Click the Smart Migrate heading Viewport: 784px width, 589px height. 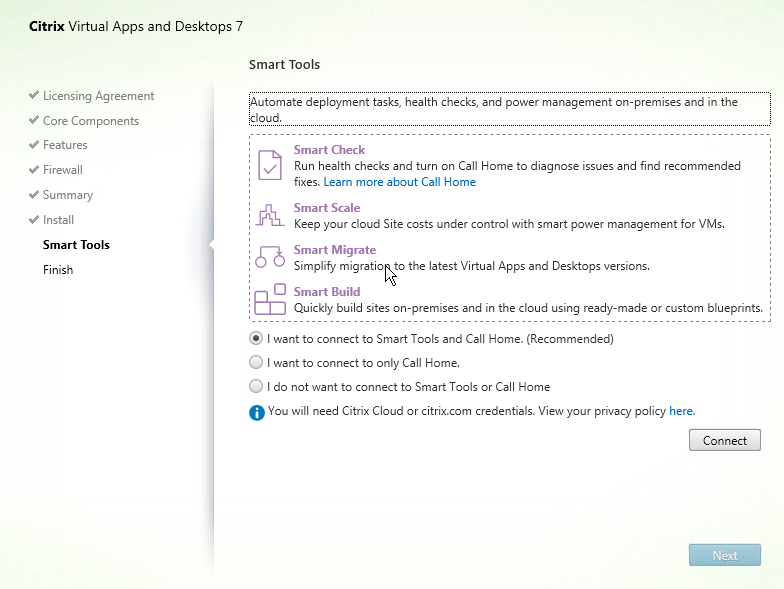pyautogui.click(x=334, y=250)
